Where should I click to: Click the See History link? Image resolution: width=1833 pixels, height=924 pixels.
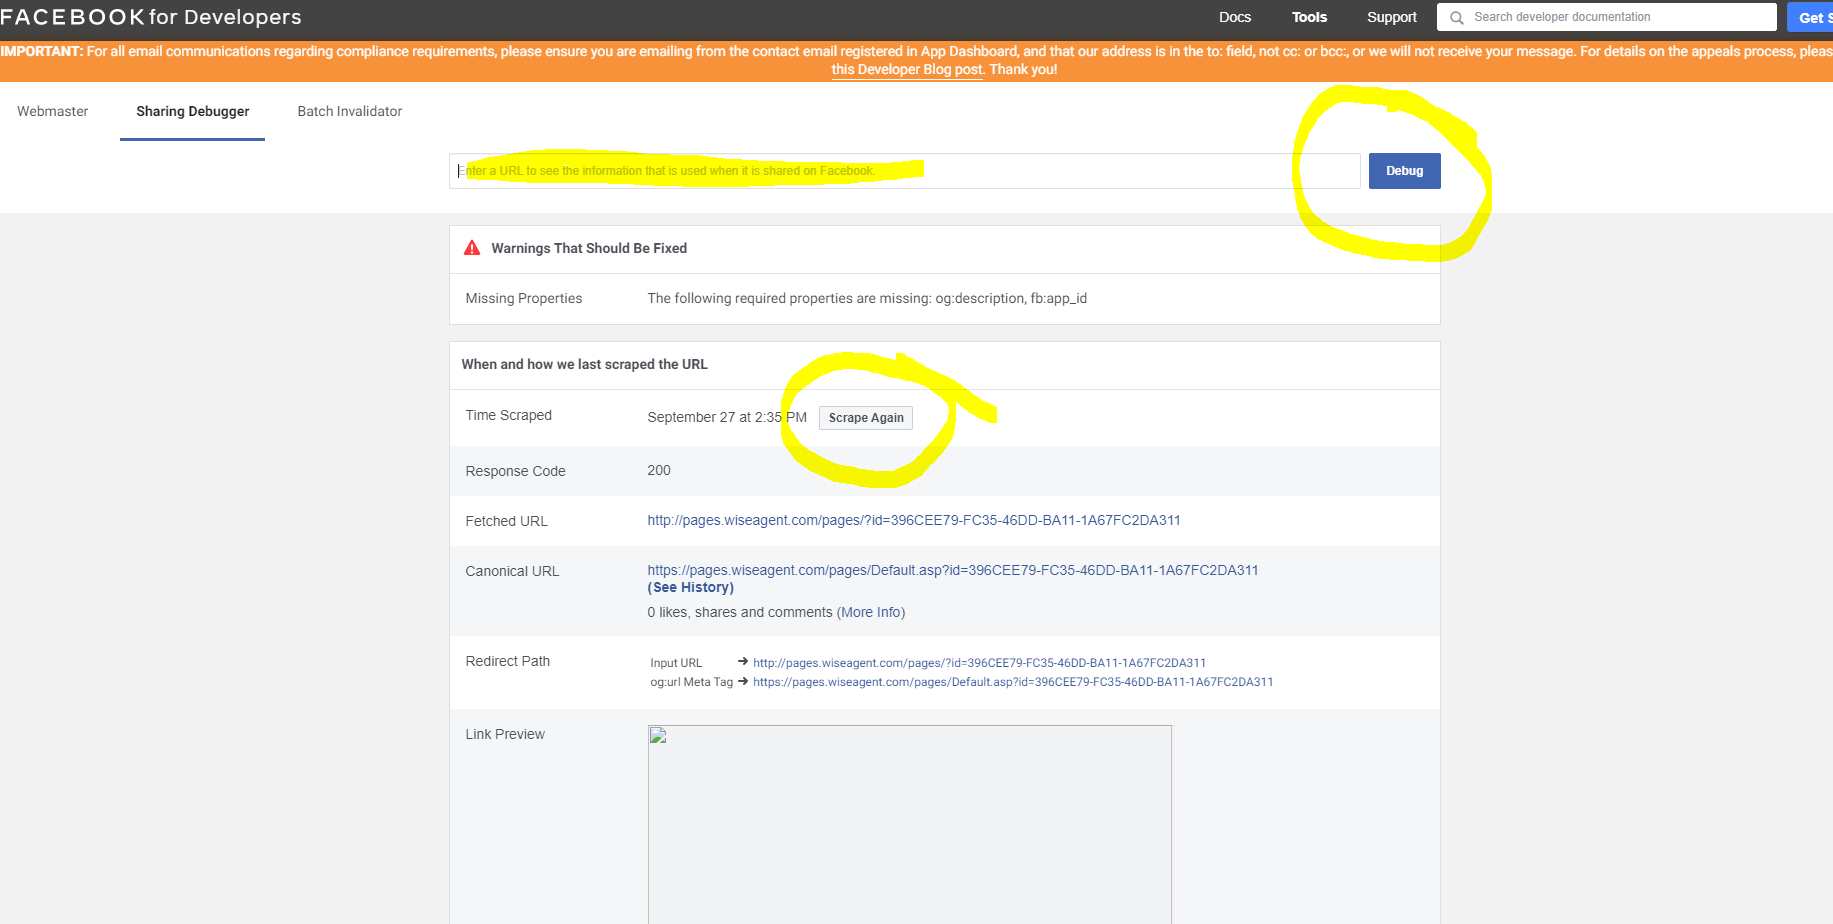click(x=691, y=588)
